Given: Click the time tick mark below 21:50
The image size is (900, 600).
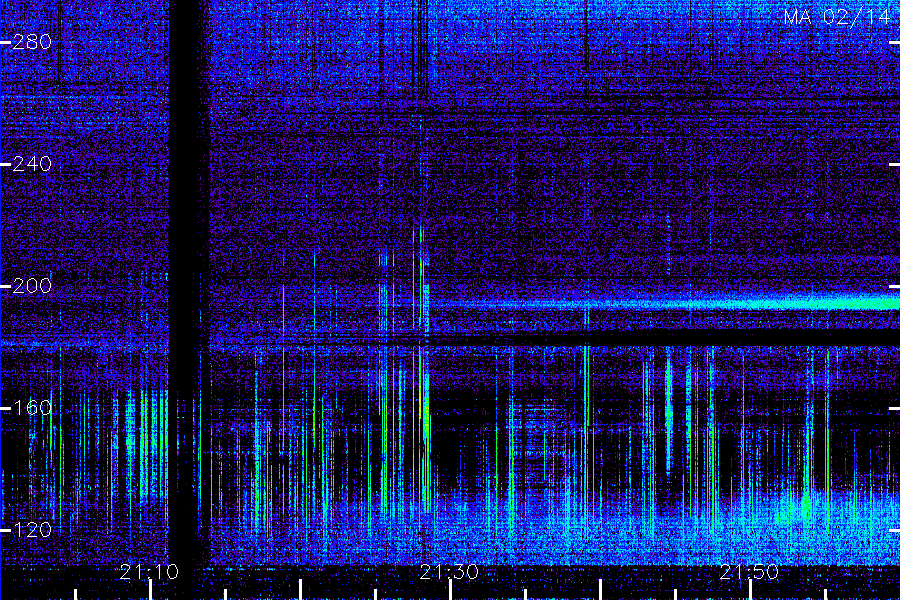Looking at the screenshot, I should (x=750, y=590).
